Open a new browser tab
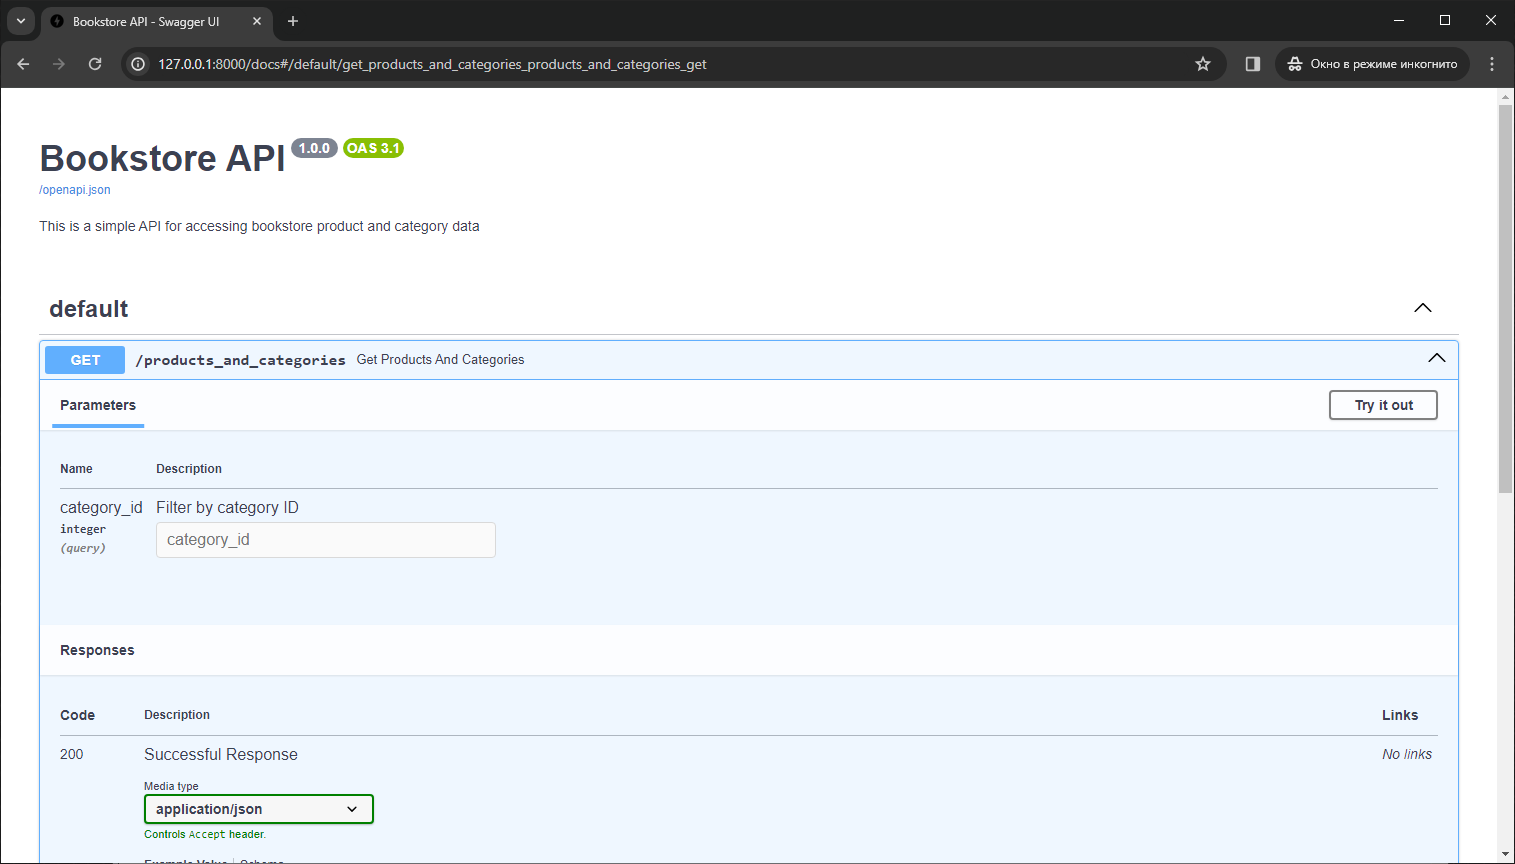 tap(293, 20)
